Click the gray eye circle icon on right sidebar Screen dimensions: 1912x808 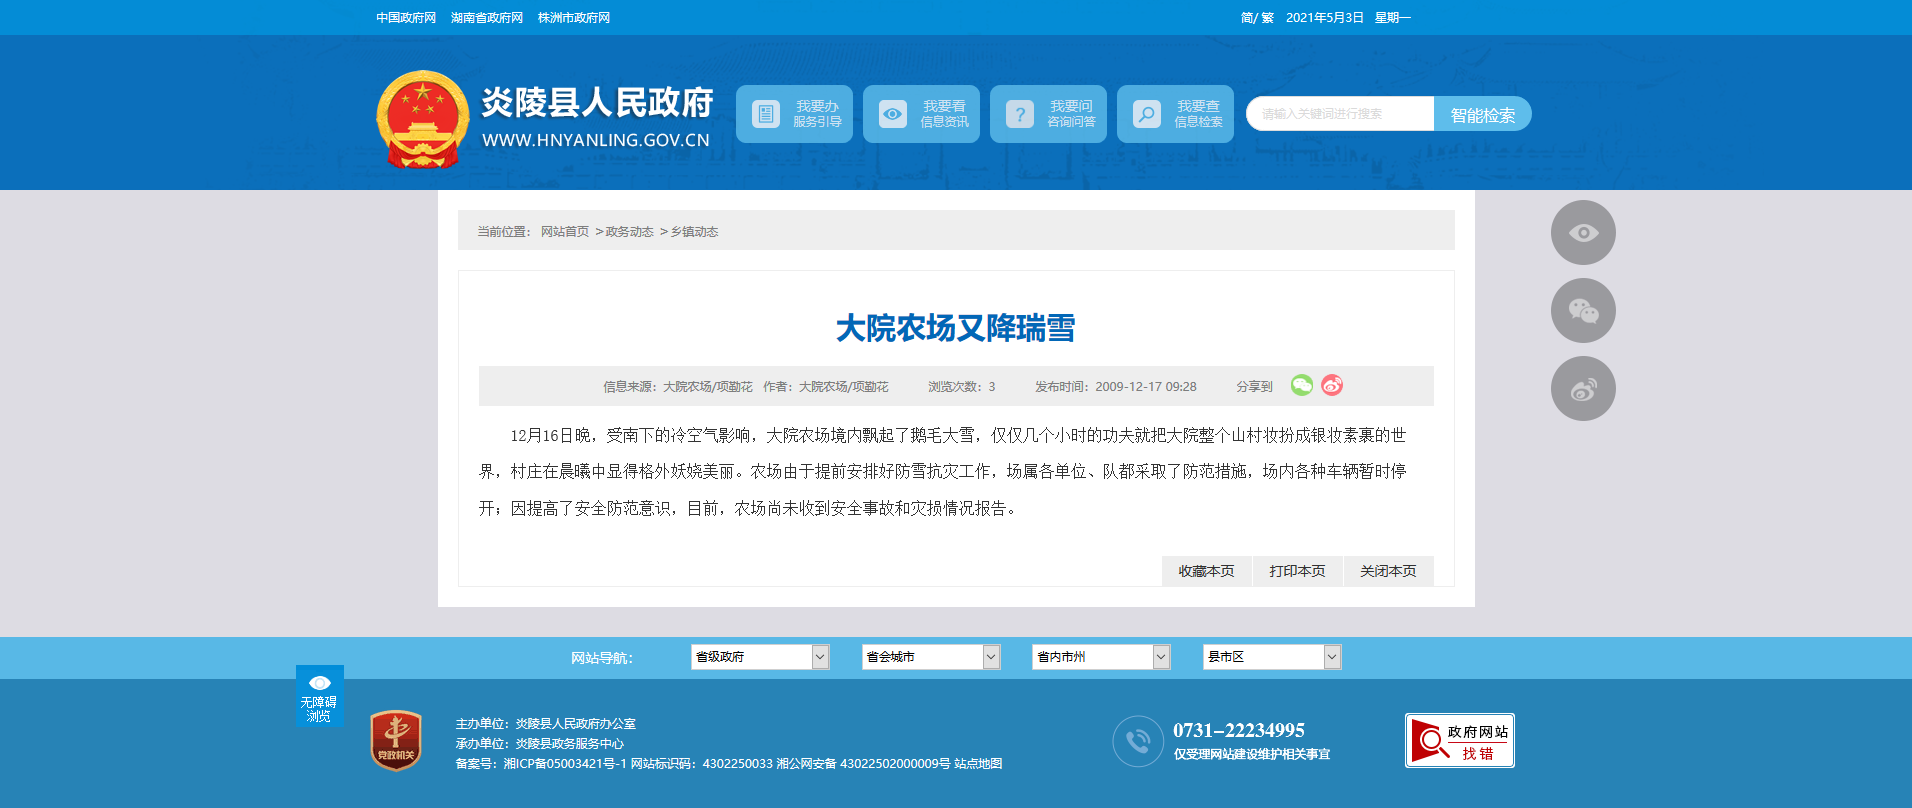(x=1583, y=233)
